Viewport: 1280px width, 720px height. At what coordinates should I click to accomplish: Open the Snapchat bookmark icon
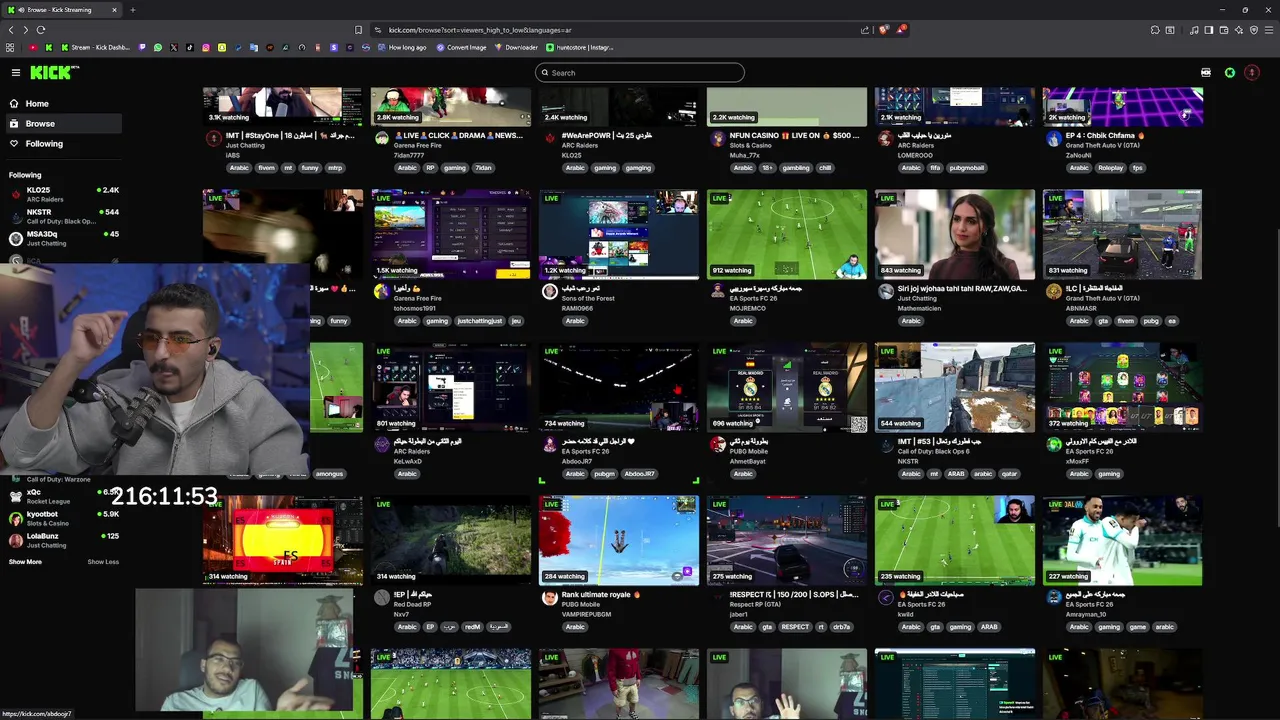(x=222, y=47)
